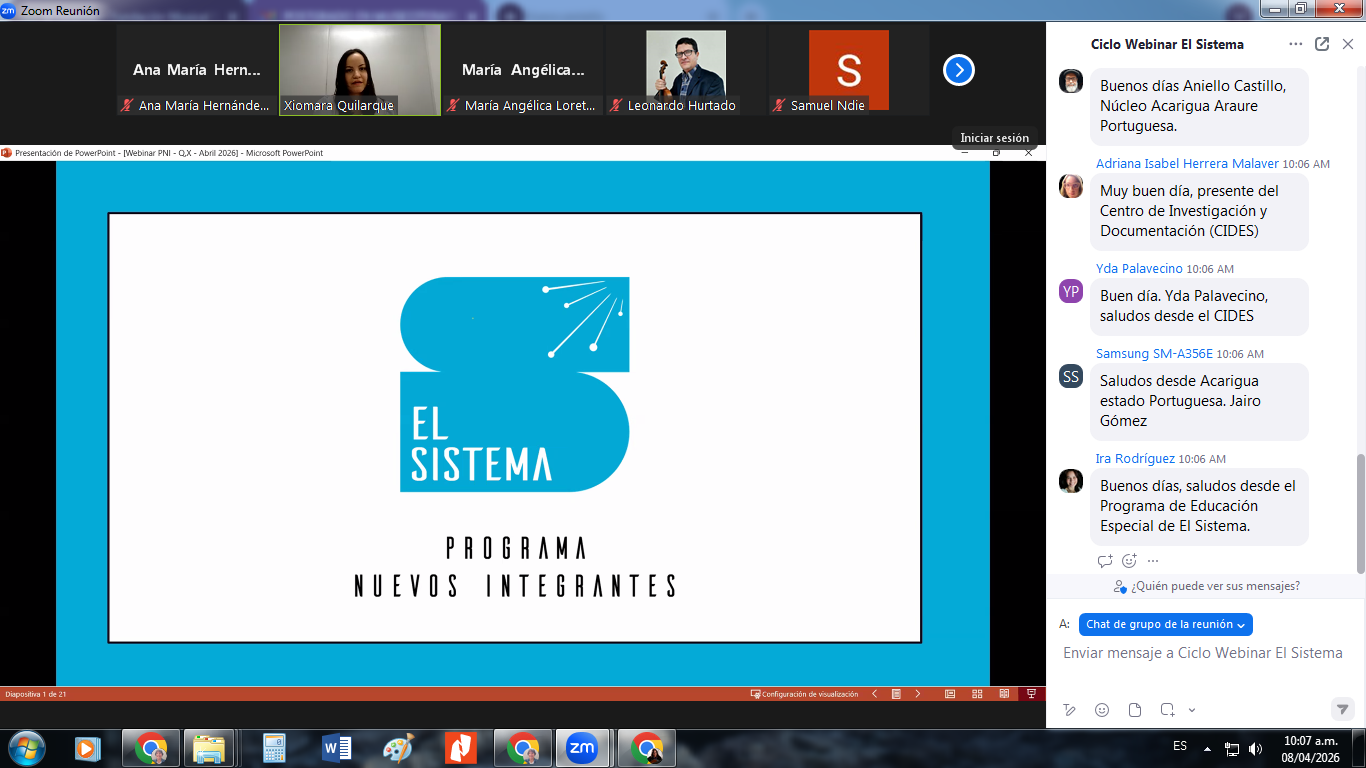
Task: Switch to Reading view in PowerPoint
Action: [x=1004, y=694]
